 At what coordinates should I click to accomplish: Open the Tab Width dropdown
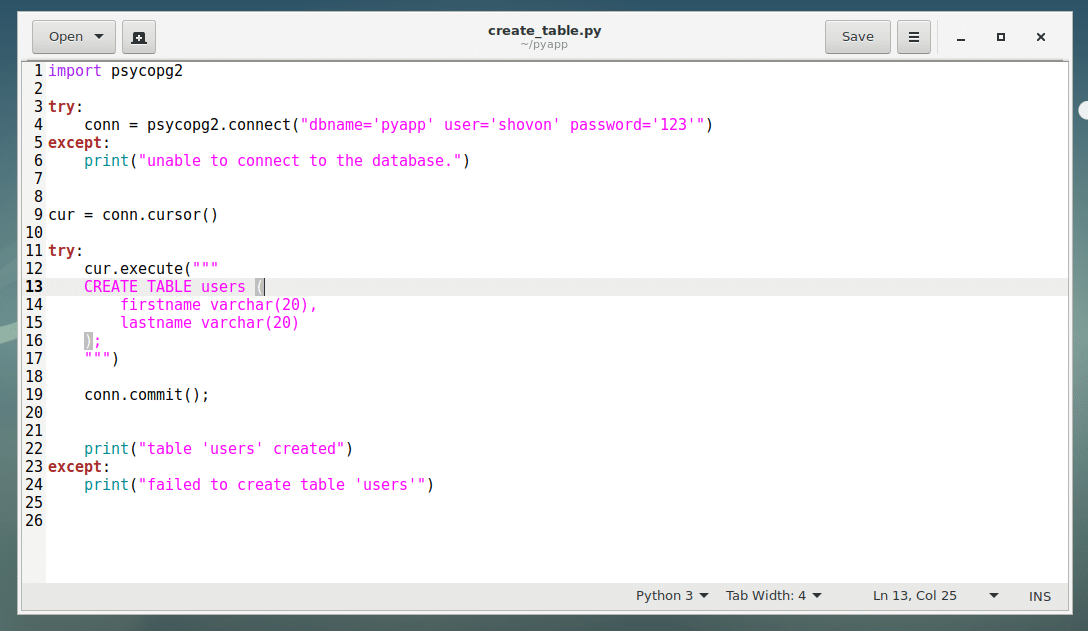pyautogui.click(x=773, y=596)
